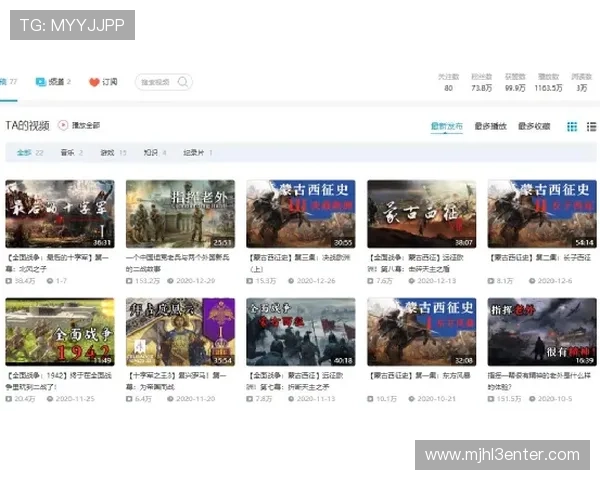Click into the 搜索视频 search field
600x480 pixels.
(x=163, y=82)
